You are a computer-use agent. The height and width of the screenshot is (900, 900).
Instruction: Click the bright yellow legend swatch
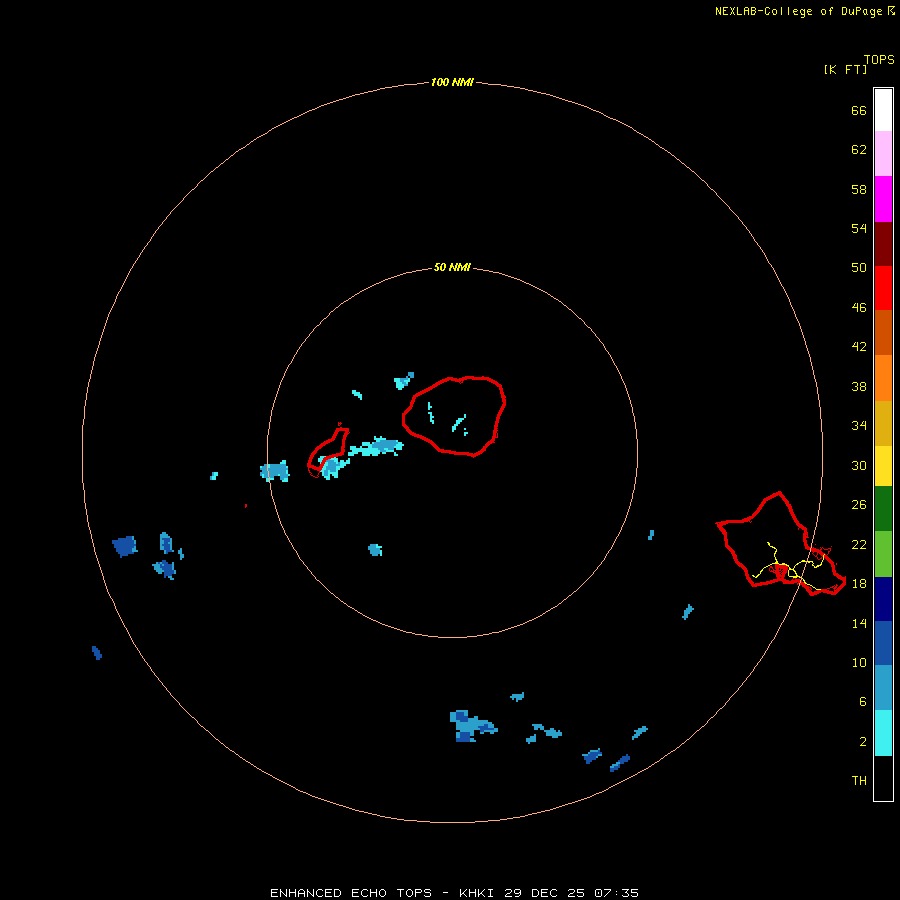pos(883,466)
